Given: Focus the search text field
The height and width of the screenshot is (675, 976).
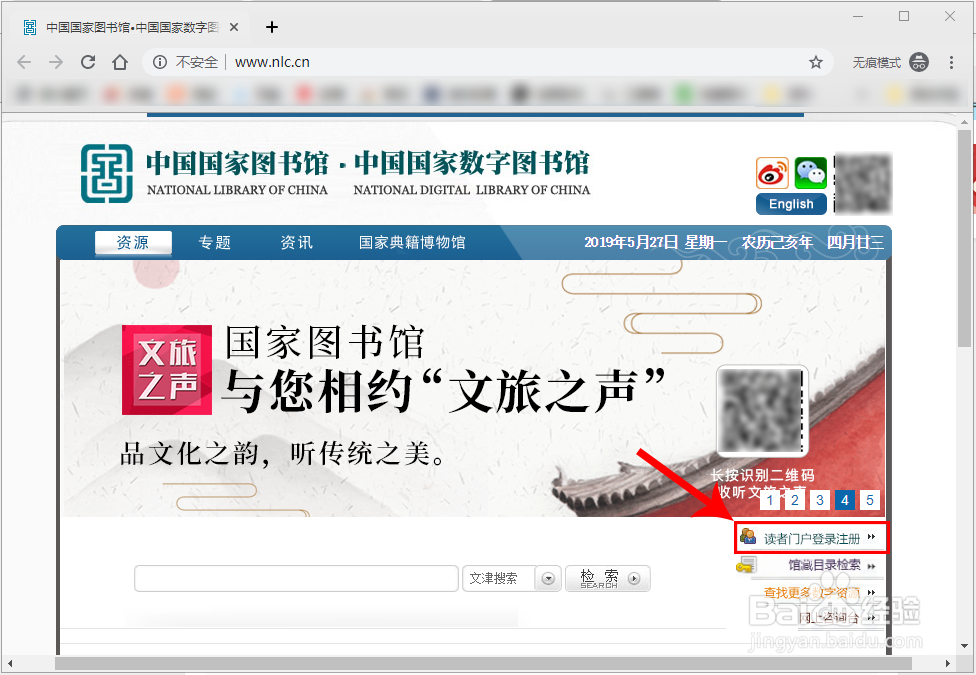Looking at the screenshot, I should pos(296,578).
